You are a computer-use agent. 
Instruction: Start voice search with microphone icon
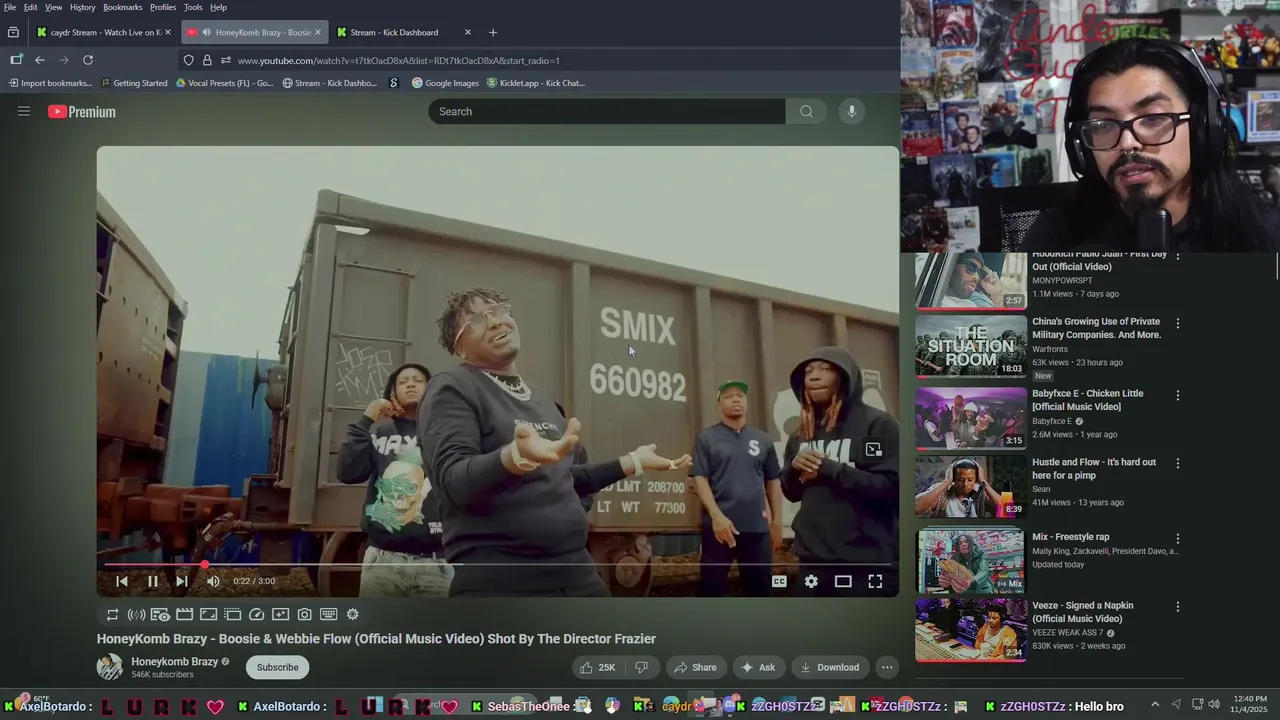tap(851, 111)
